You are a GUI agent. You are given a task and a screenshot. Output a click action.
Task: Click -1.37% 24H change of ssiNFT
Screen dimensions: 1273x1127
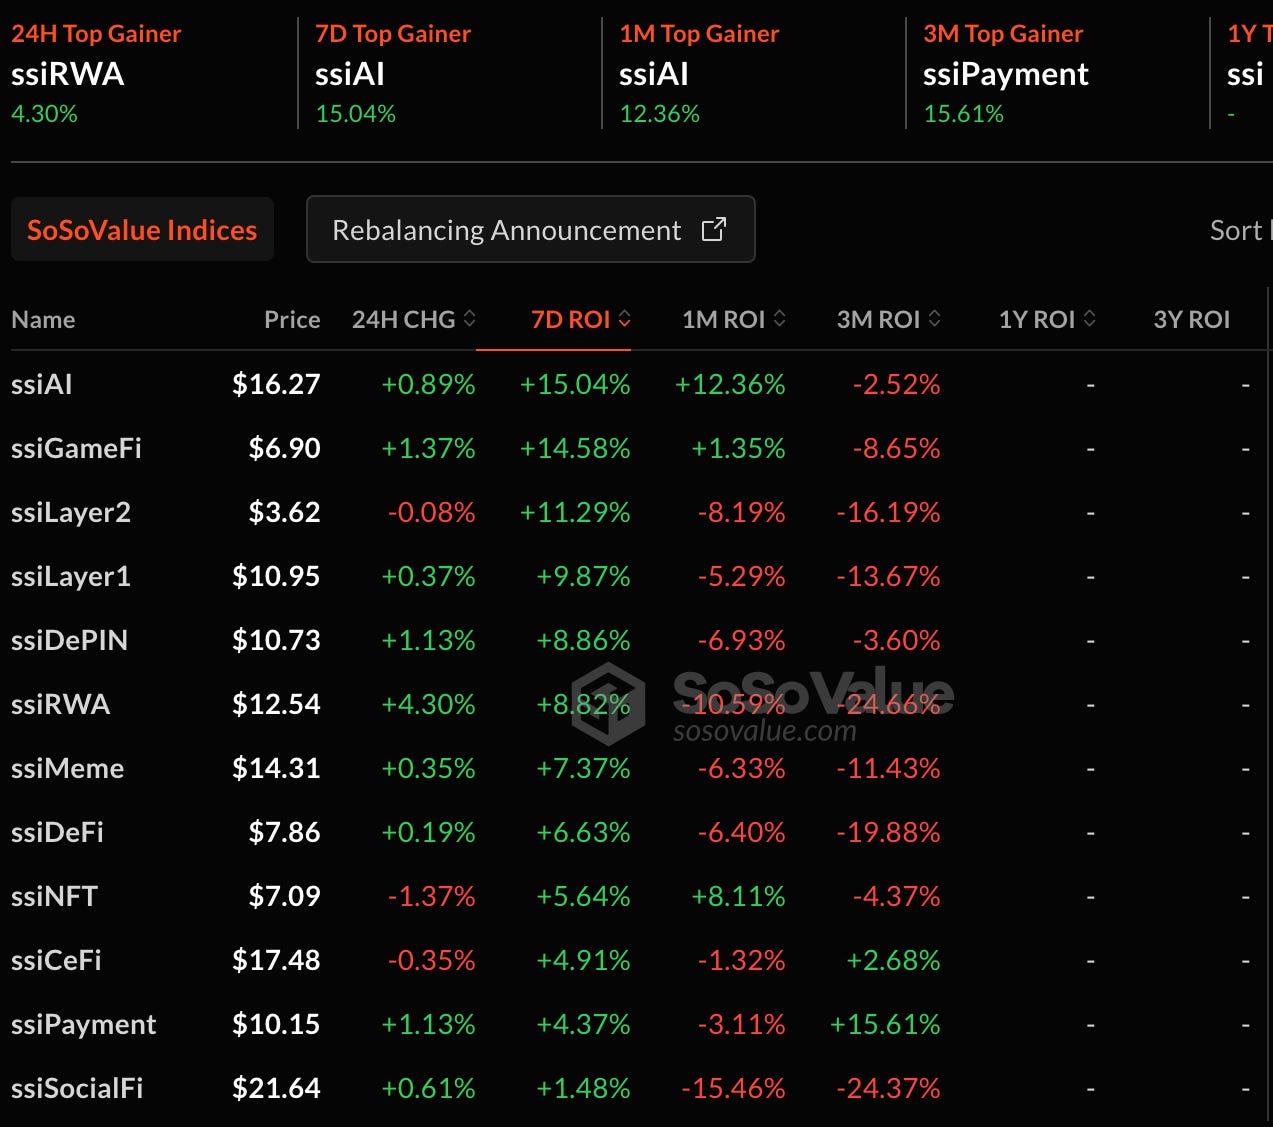[431, 896]
